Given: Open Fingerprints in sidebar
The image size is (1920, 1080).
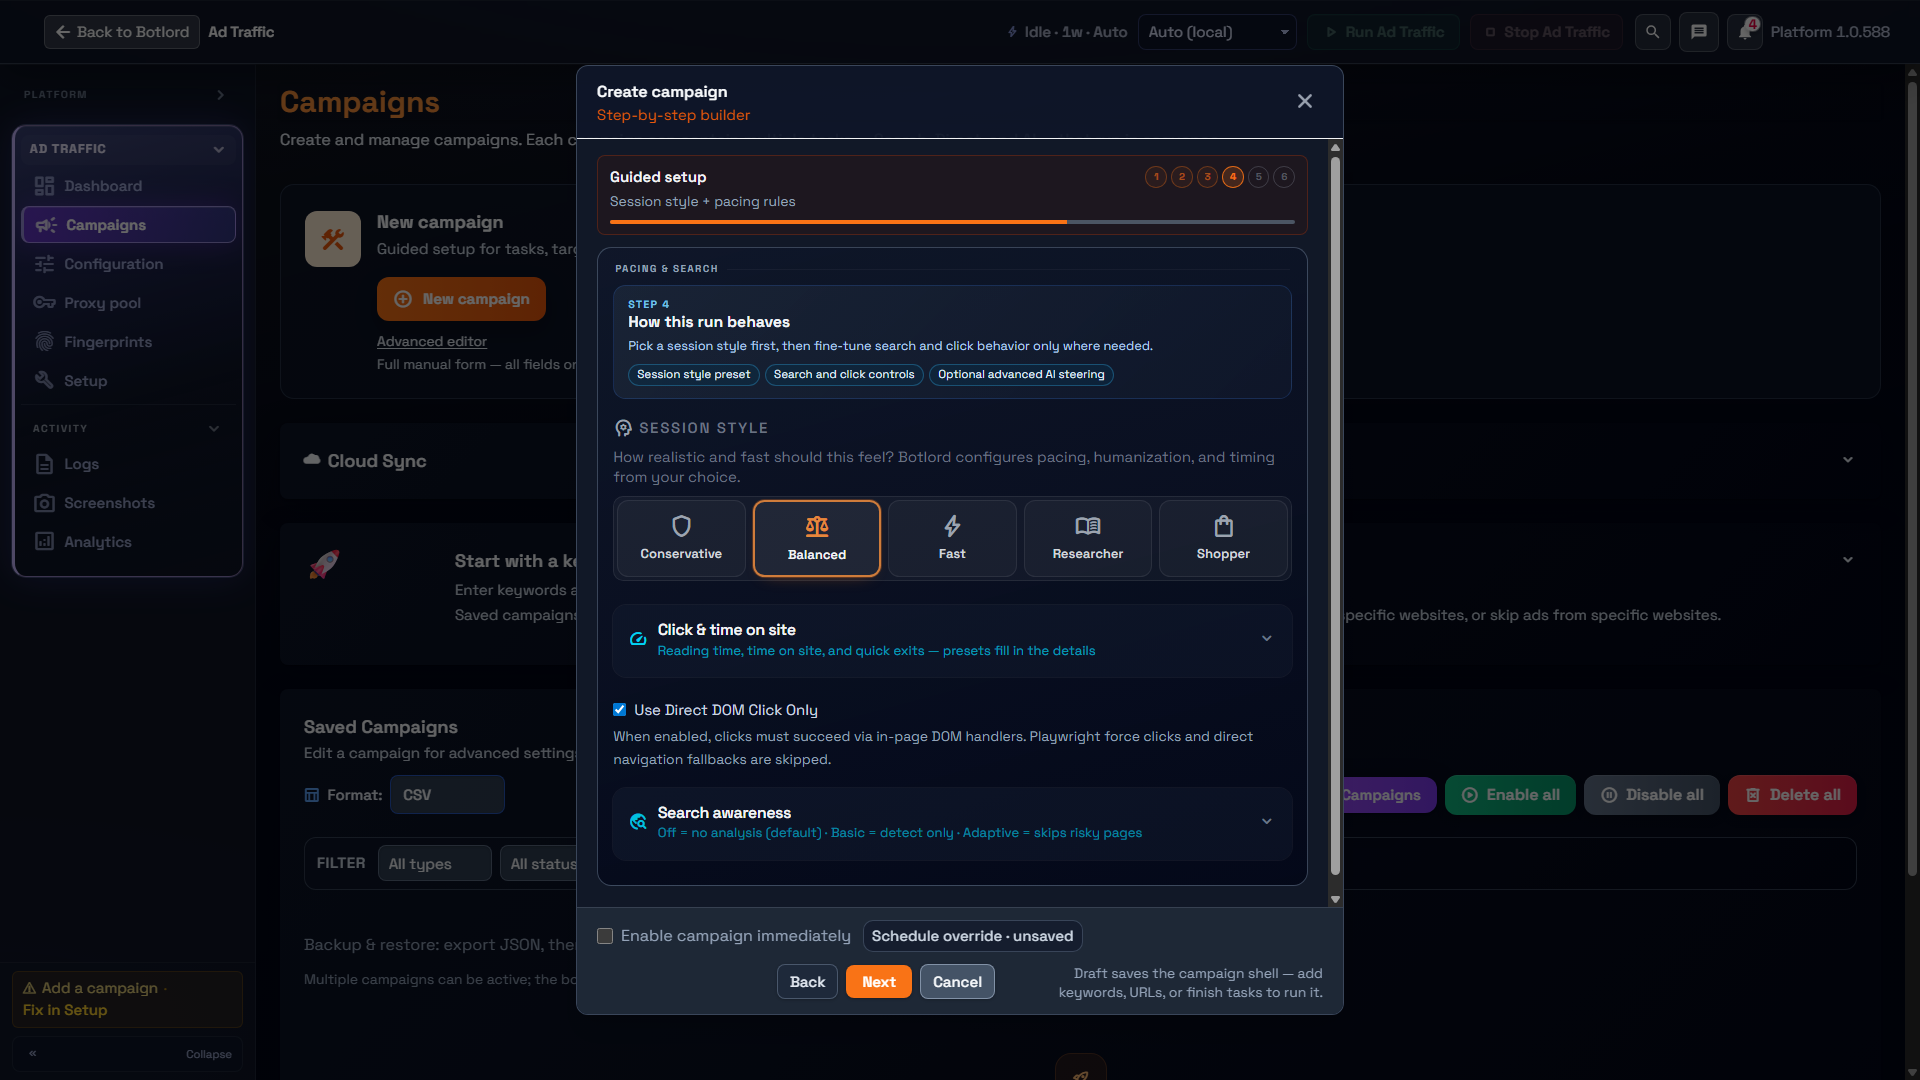Looking at the screenshot, I should [x=128, y=342].
